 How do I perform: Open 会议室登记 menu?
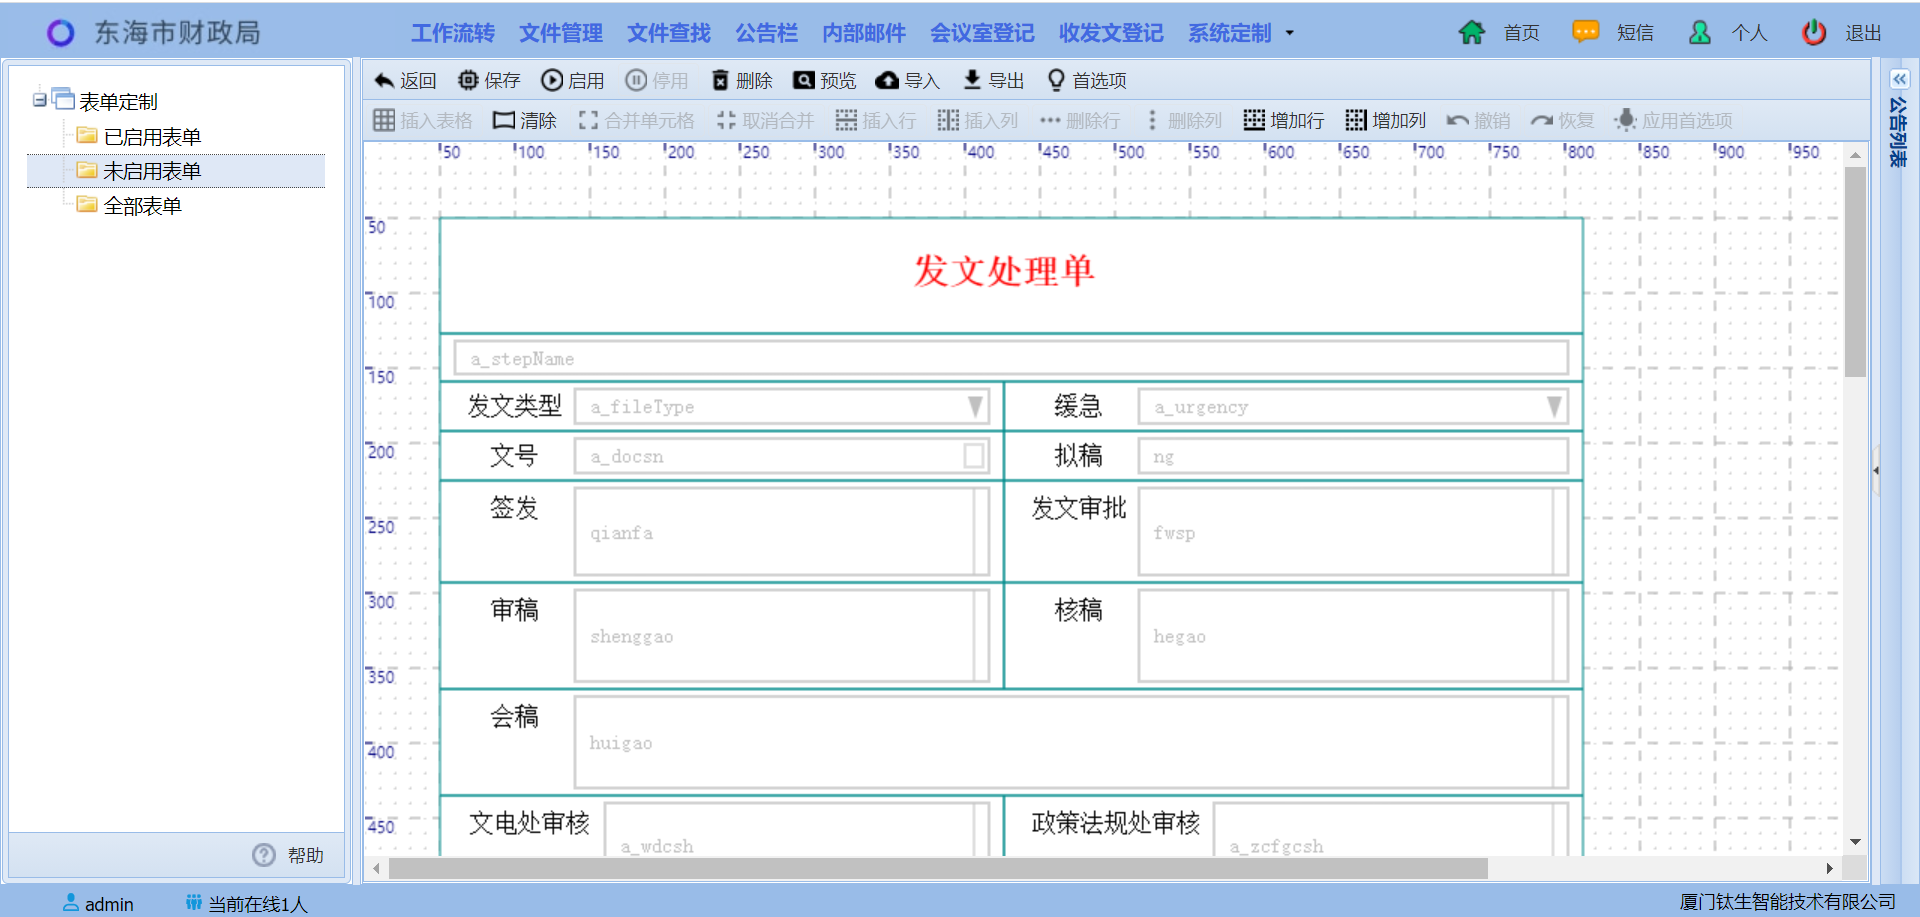[x=982, y=33]
